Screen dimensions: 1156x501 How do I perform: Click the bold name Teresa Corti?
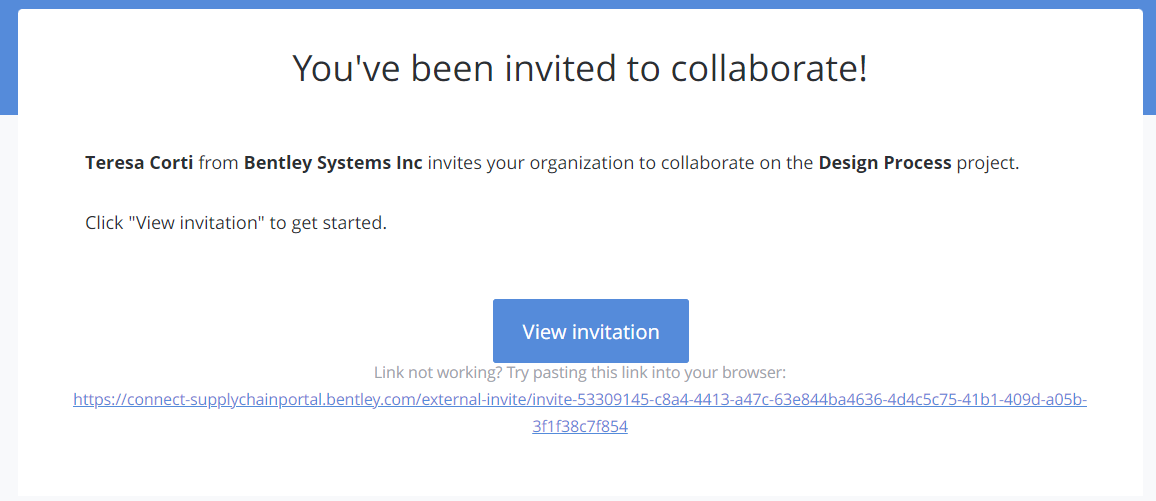click(x=139, y=163)
